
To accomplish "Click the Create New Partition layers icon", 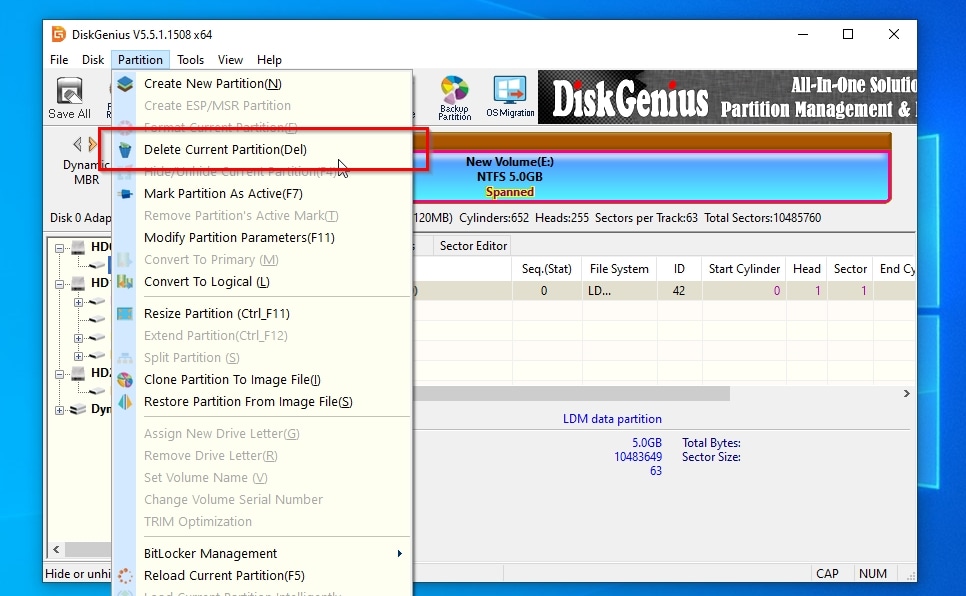I will (x=125, y=84).
